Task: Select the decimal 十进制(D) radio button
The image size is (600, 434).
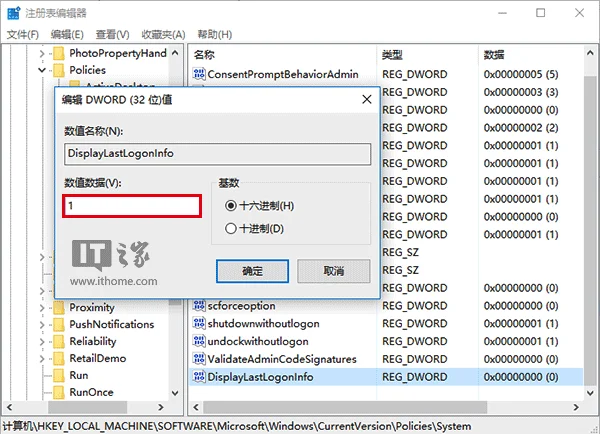Action: [230, 228]
